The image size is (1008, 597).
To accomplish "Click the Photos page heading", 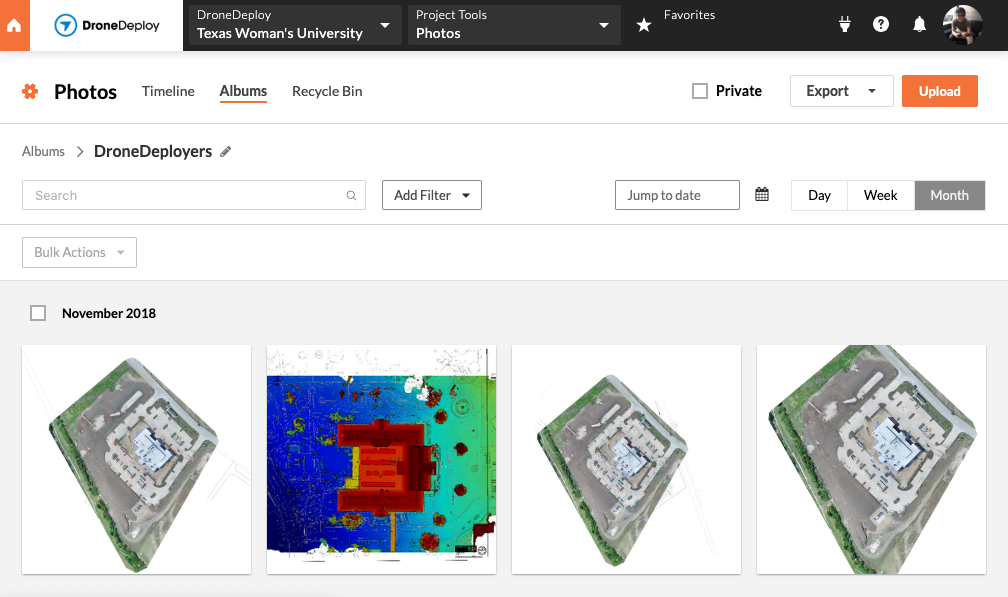I will (x=86, y=92).
